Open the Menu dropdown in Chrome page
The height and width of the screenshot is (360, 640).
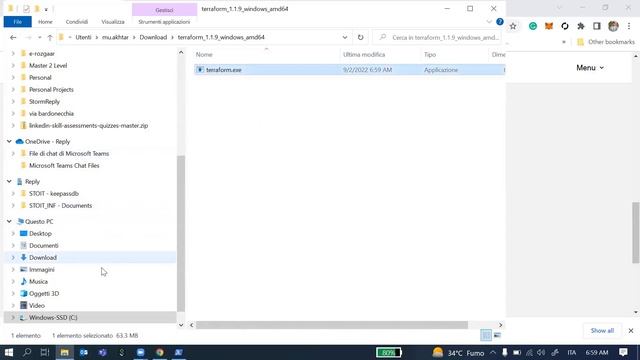590,68
